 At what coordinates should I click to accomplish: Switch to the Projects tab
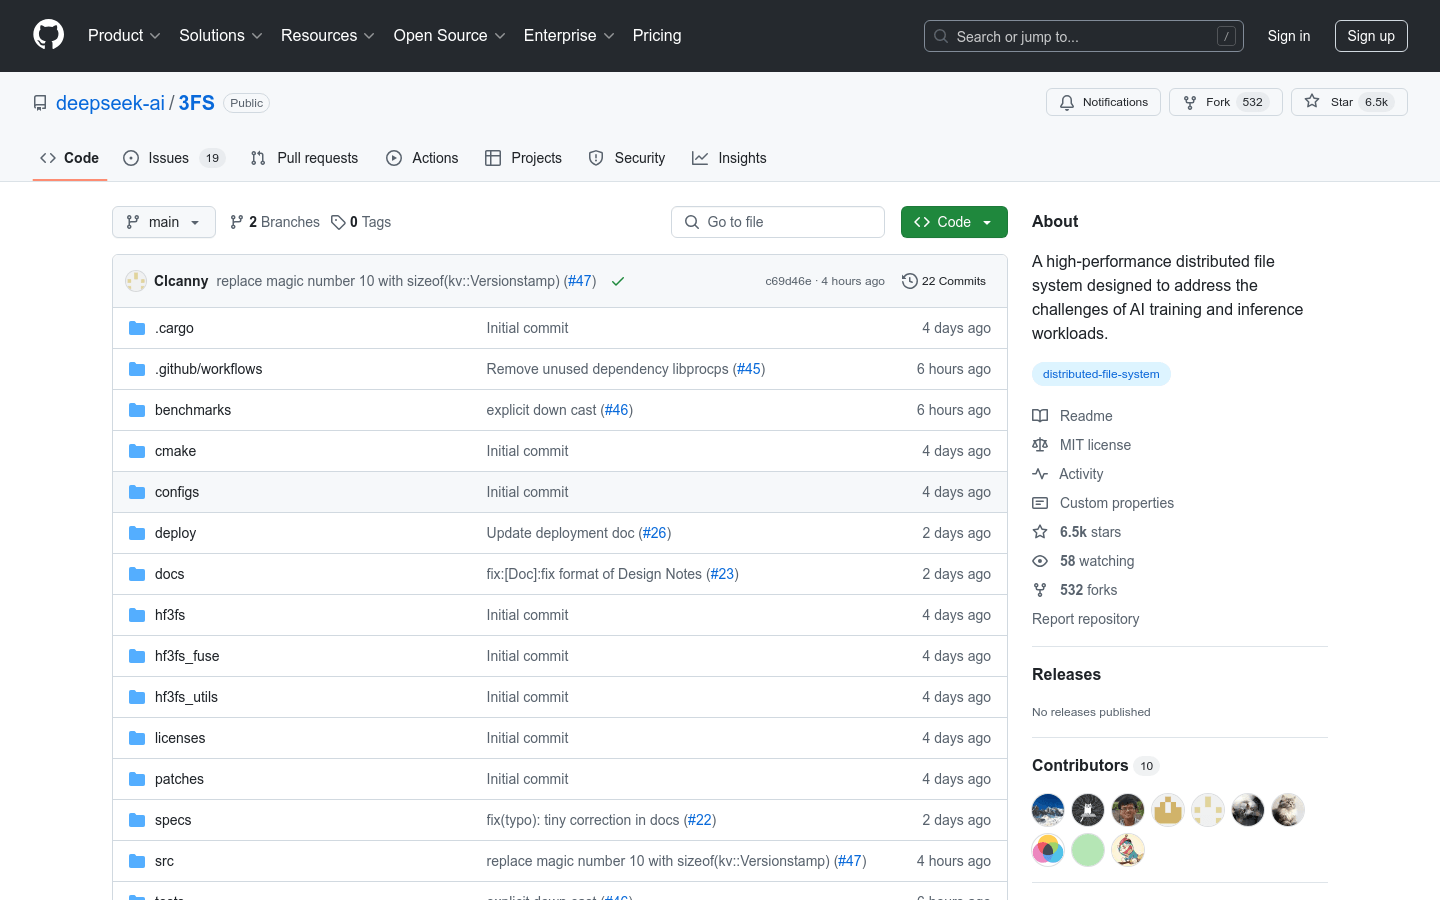(523, 158)
